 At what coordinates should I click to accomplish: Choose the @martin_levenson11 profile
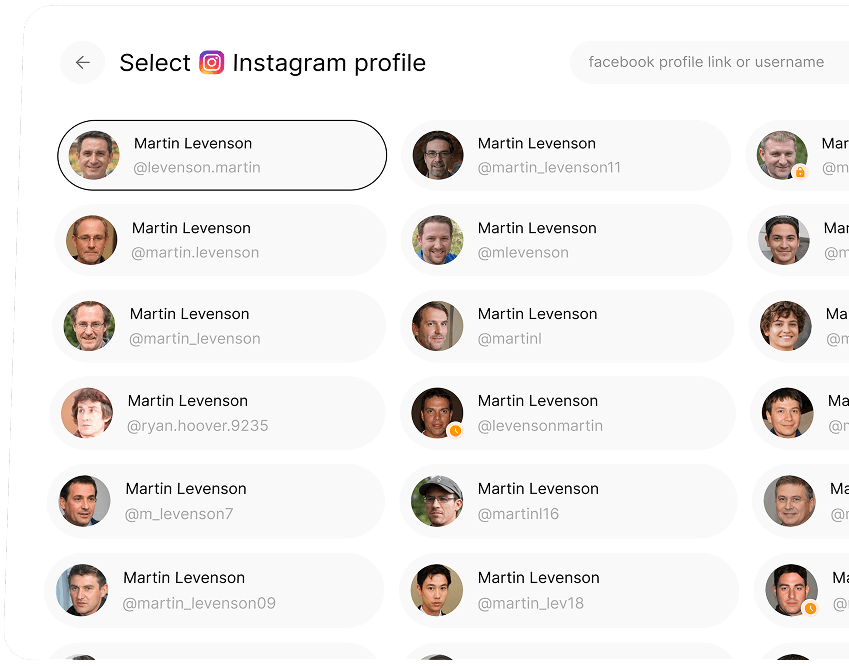[x=568, y=155]
